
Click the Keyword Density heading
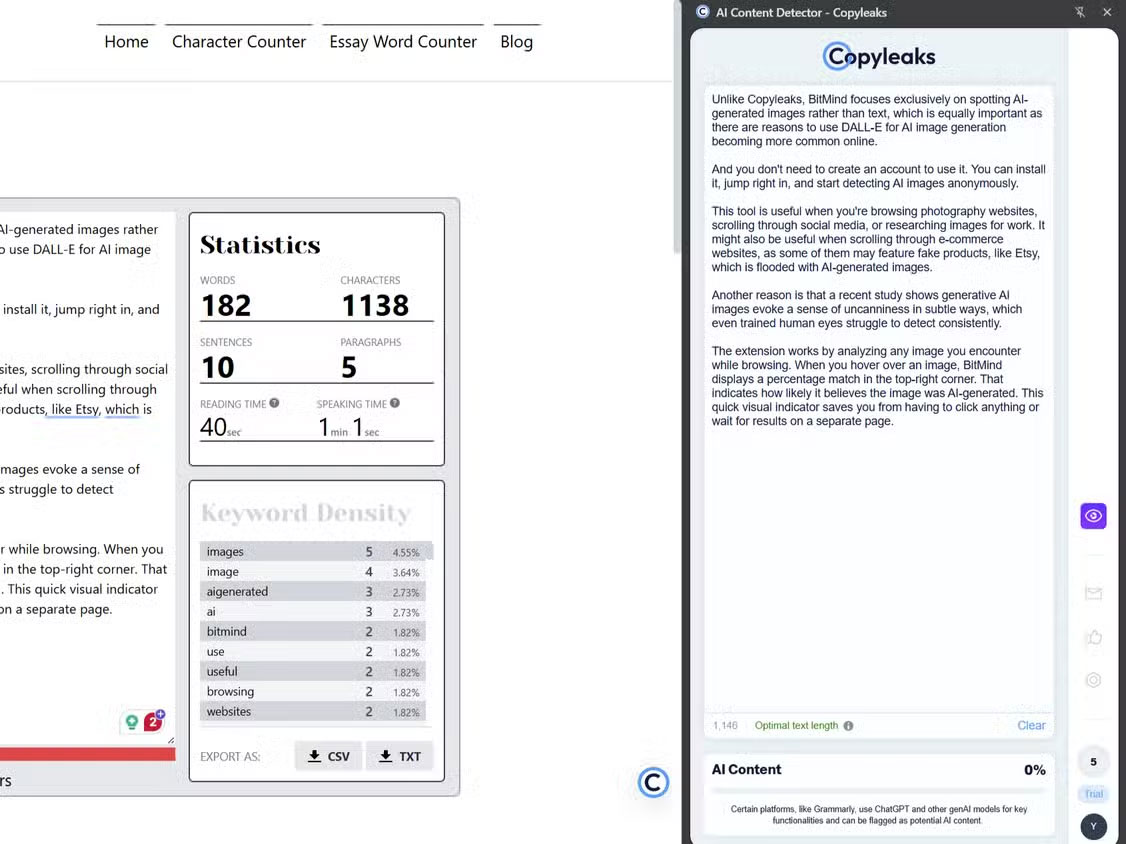coord(306,513)
